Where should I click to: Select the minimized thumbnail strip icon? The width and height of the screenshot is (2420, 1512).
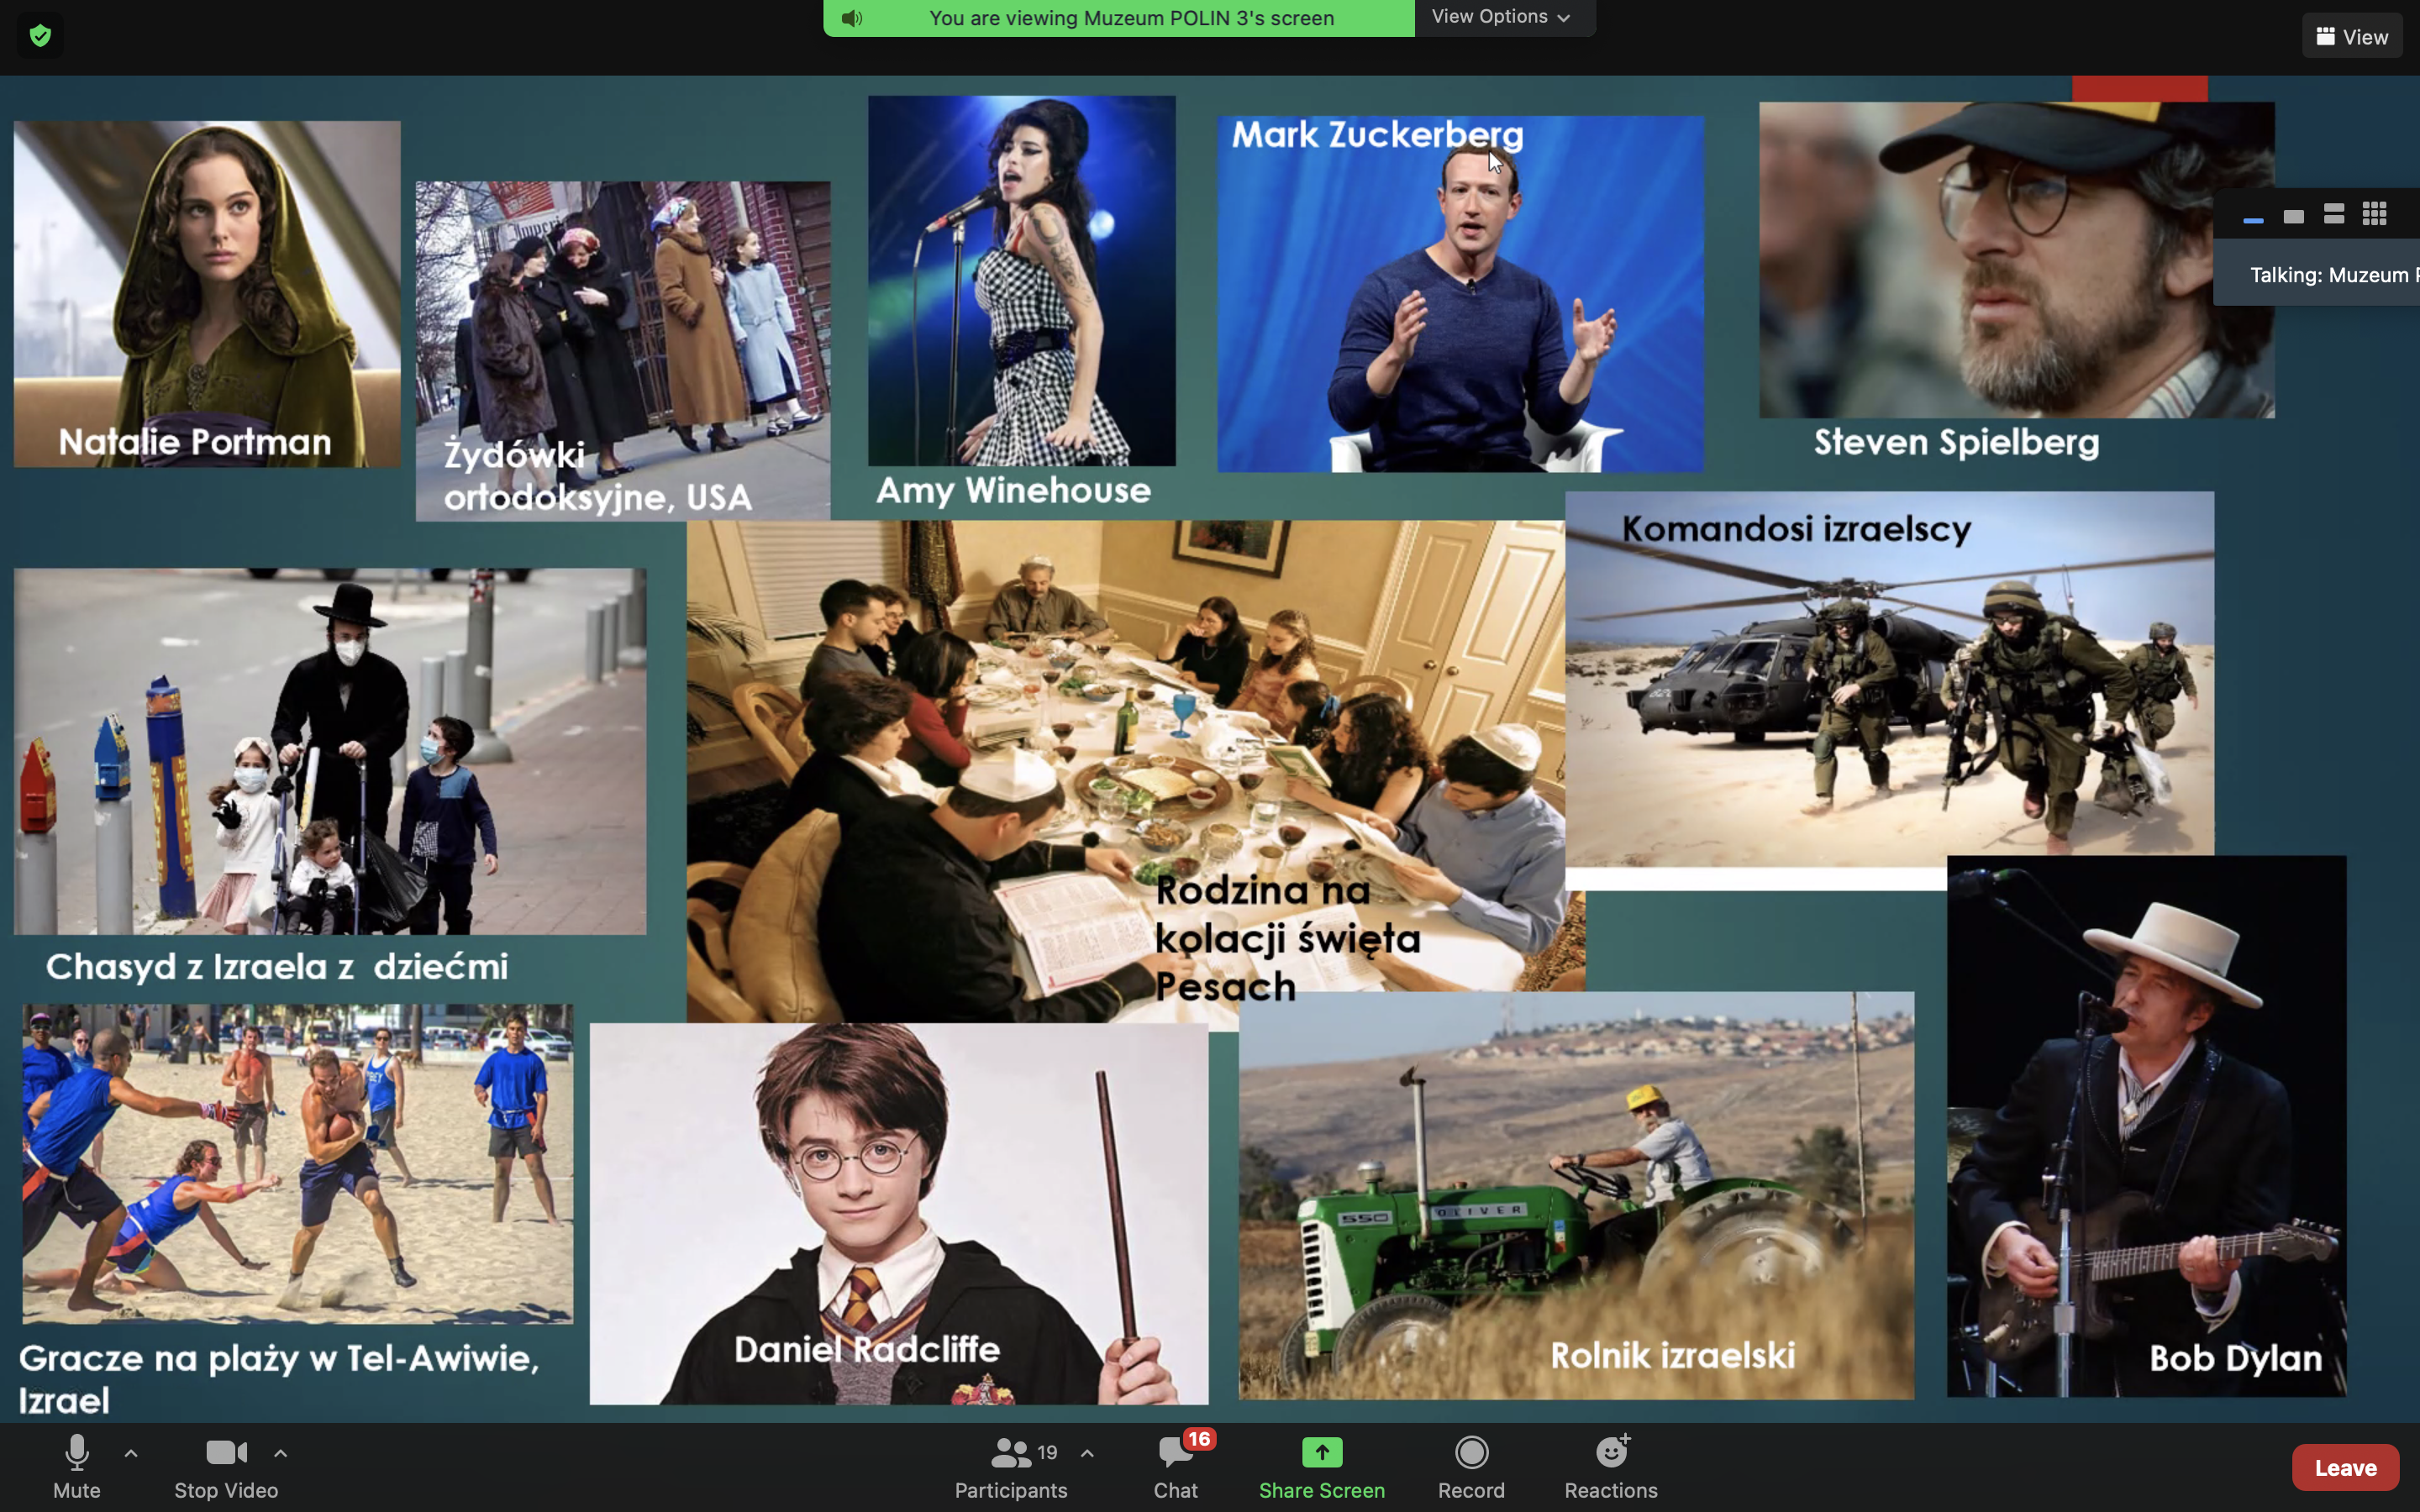pyautogui.click(x=2253, y=219)
